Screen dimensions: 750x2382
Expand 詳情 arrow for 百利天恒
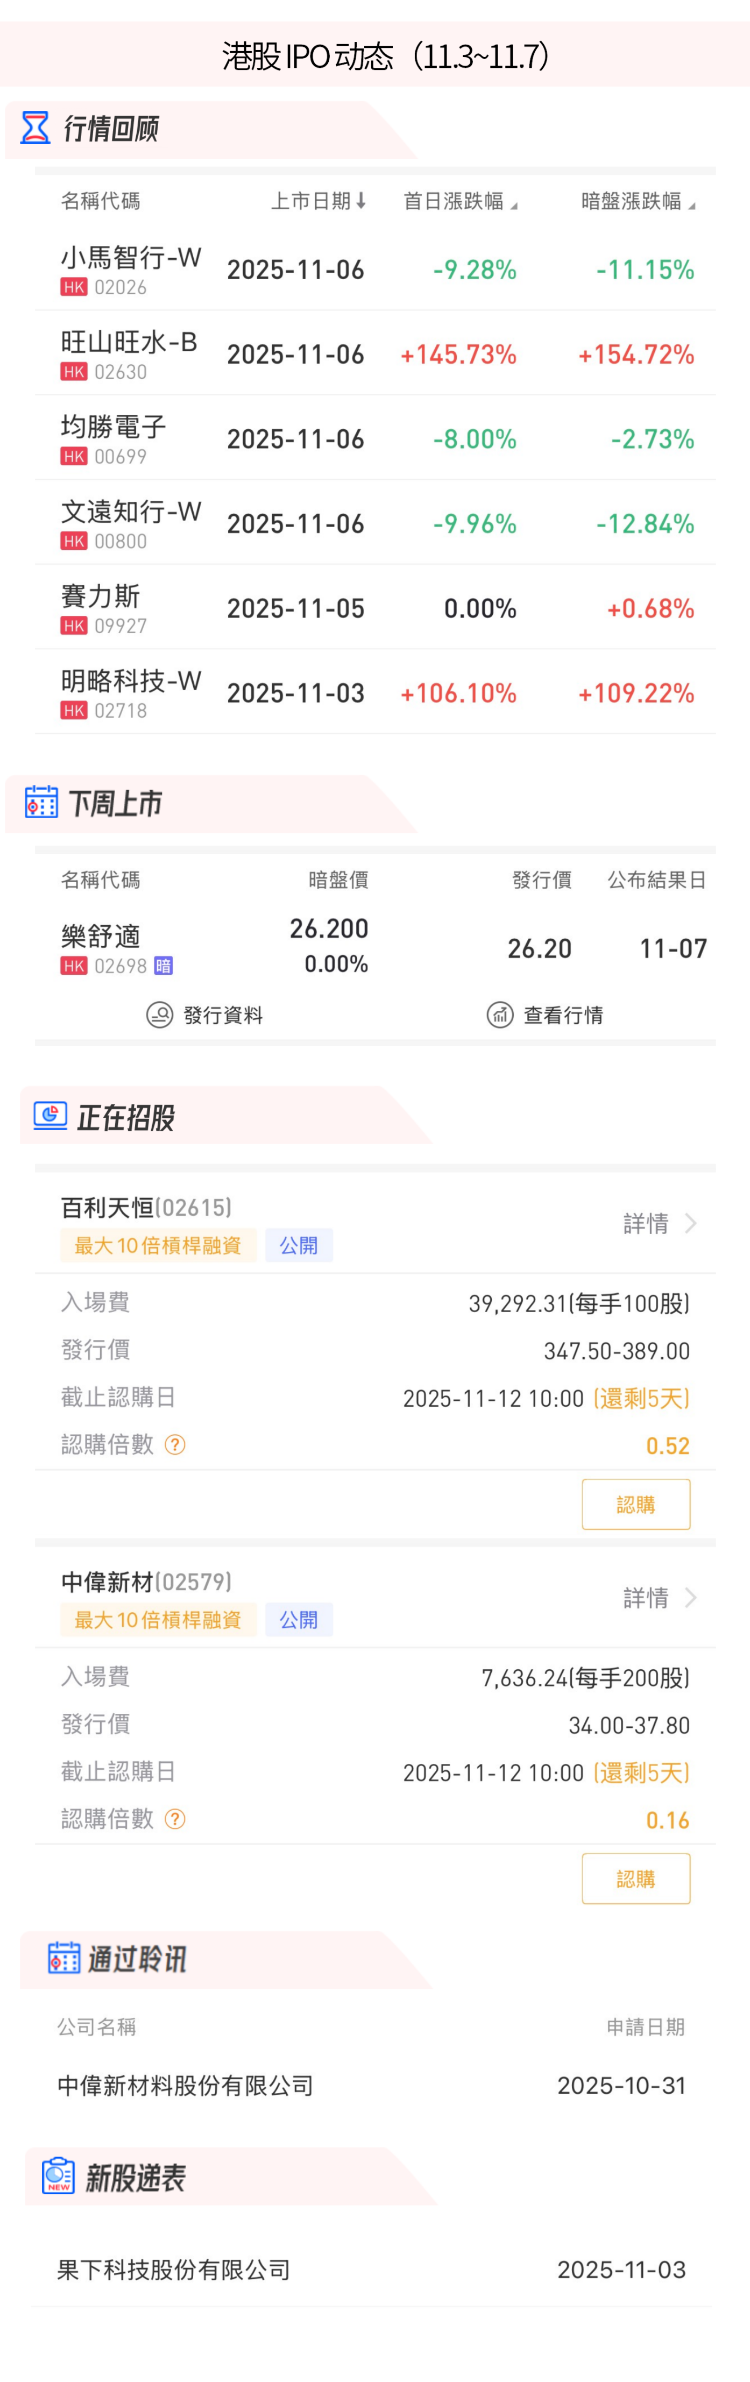tap(690, 1223)
